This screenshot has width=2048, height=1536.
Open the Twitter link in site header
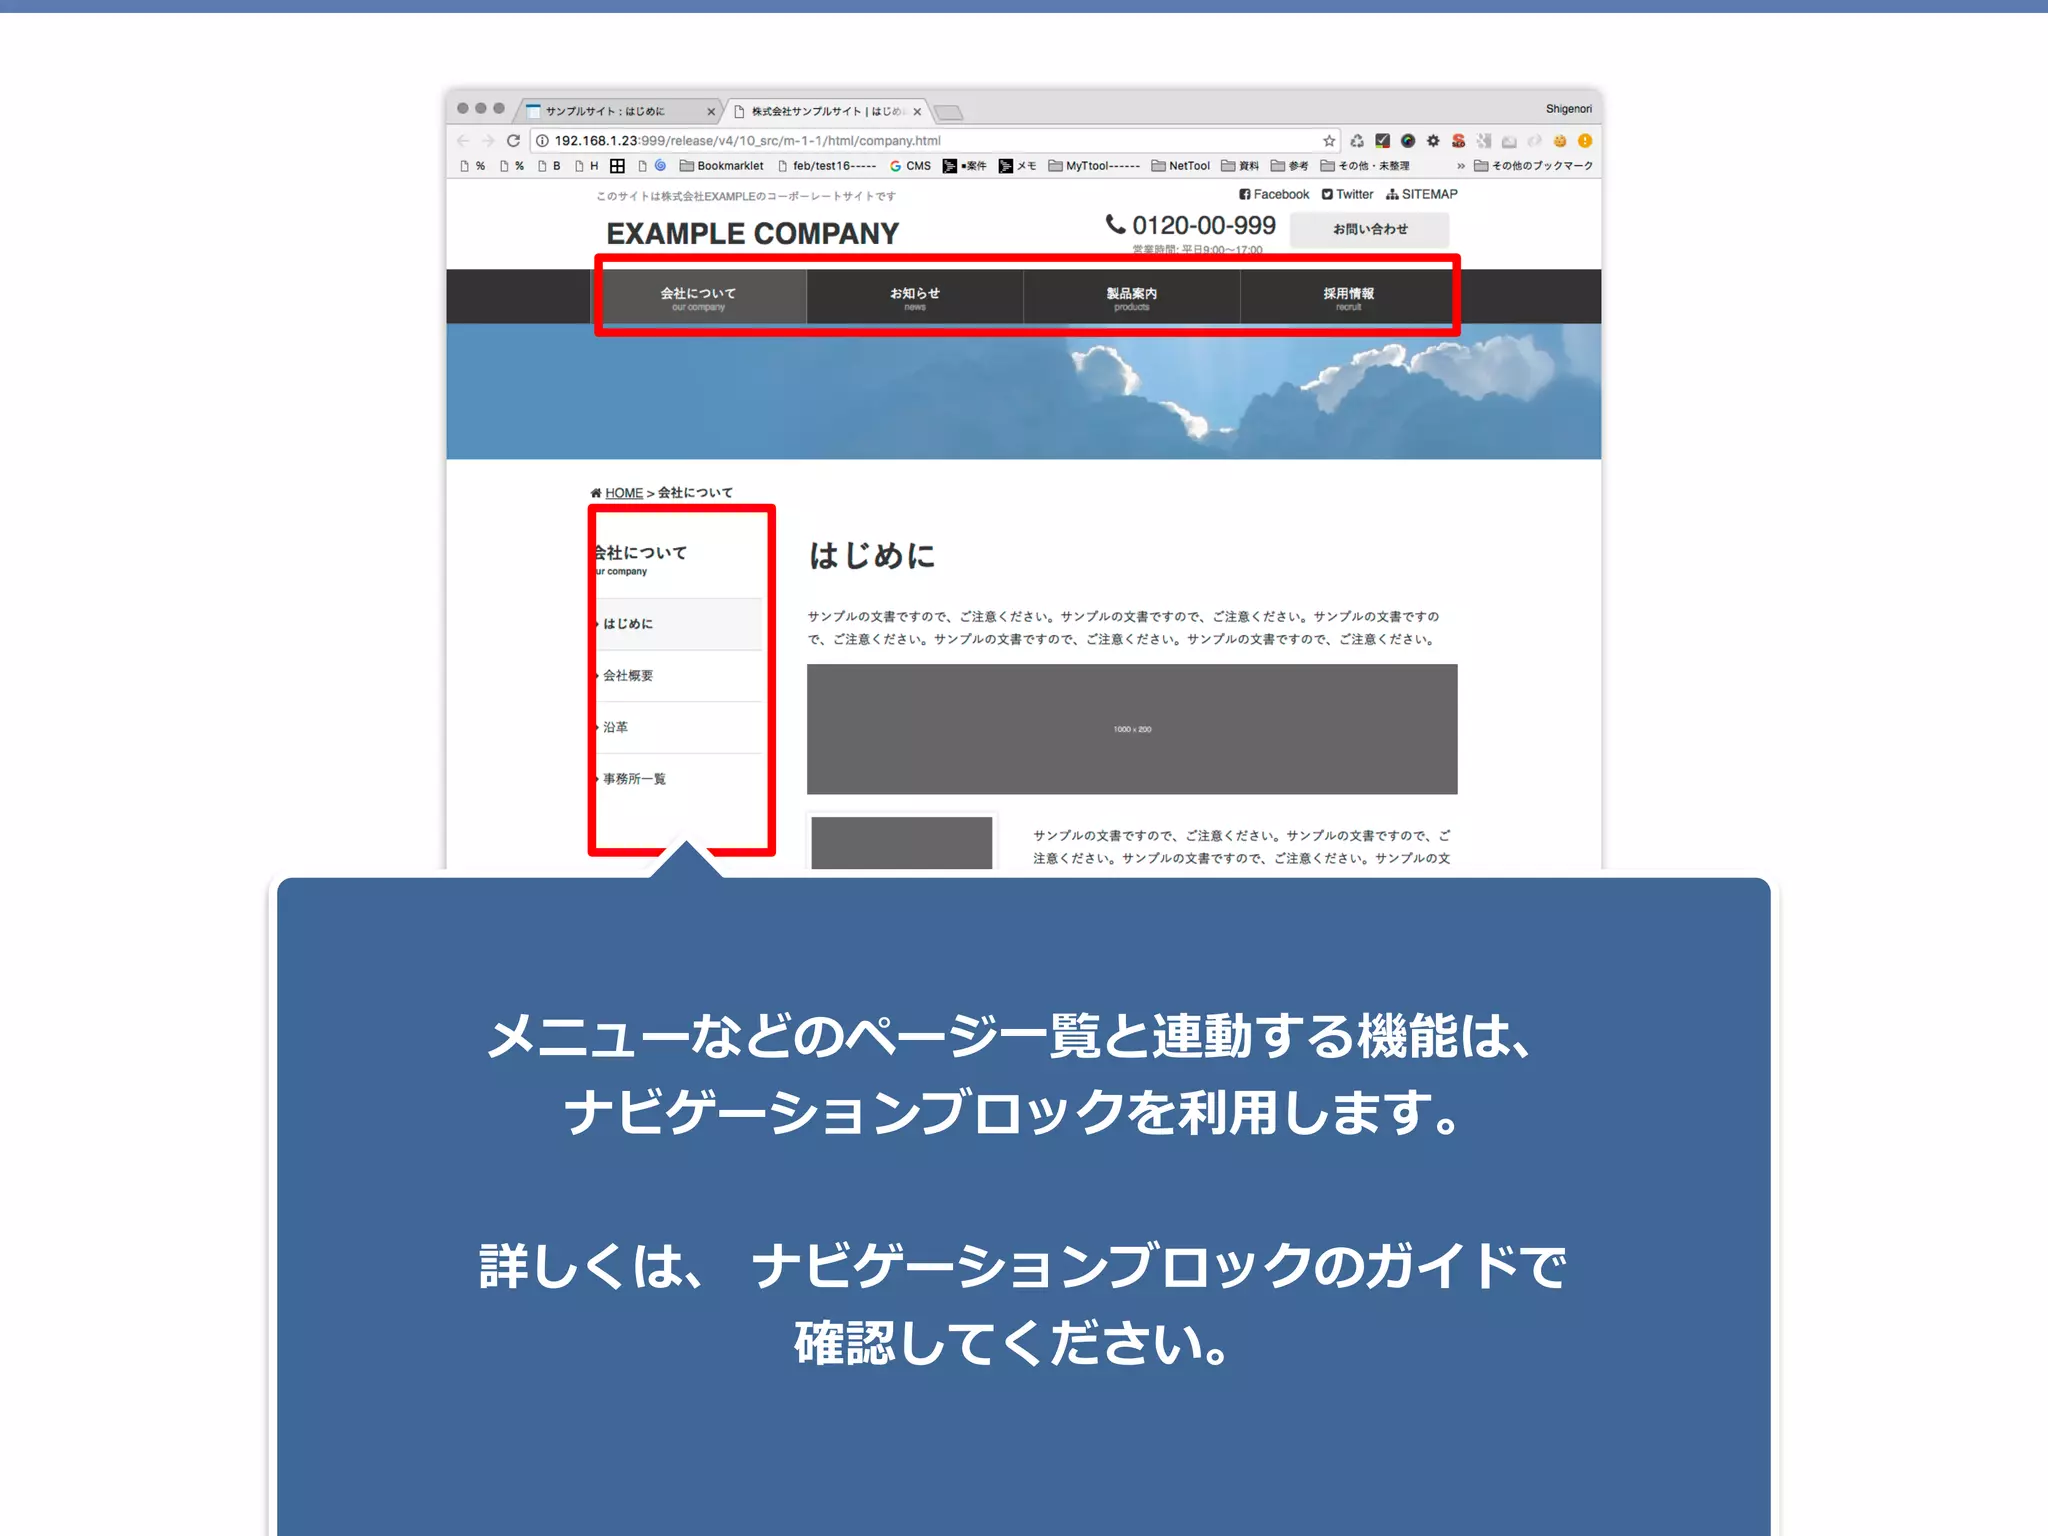point(1347,194)
